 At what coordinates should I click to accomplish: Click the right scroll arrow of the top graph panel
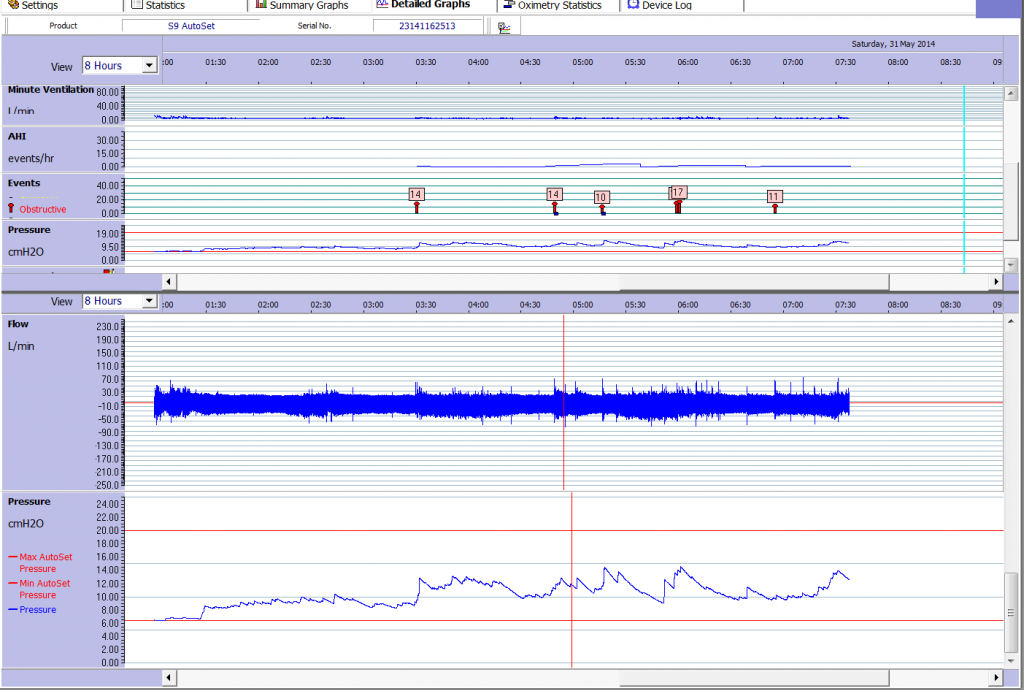[995, 282]
